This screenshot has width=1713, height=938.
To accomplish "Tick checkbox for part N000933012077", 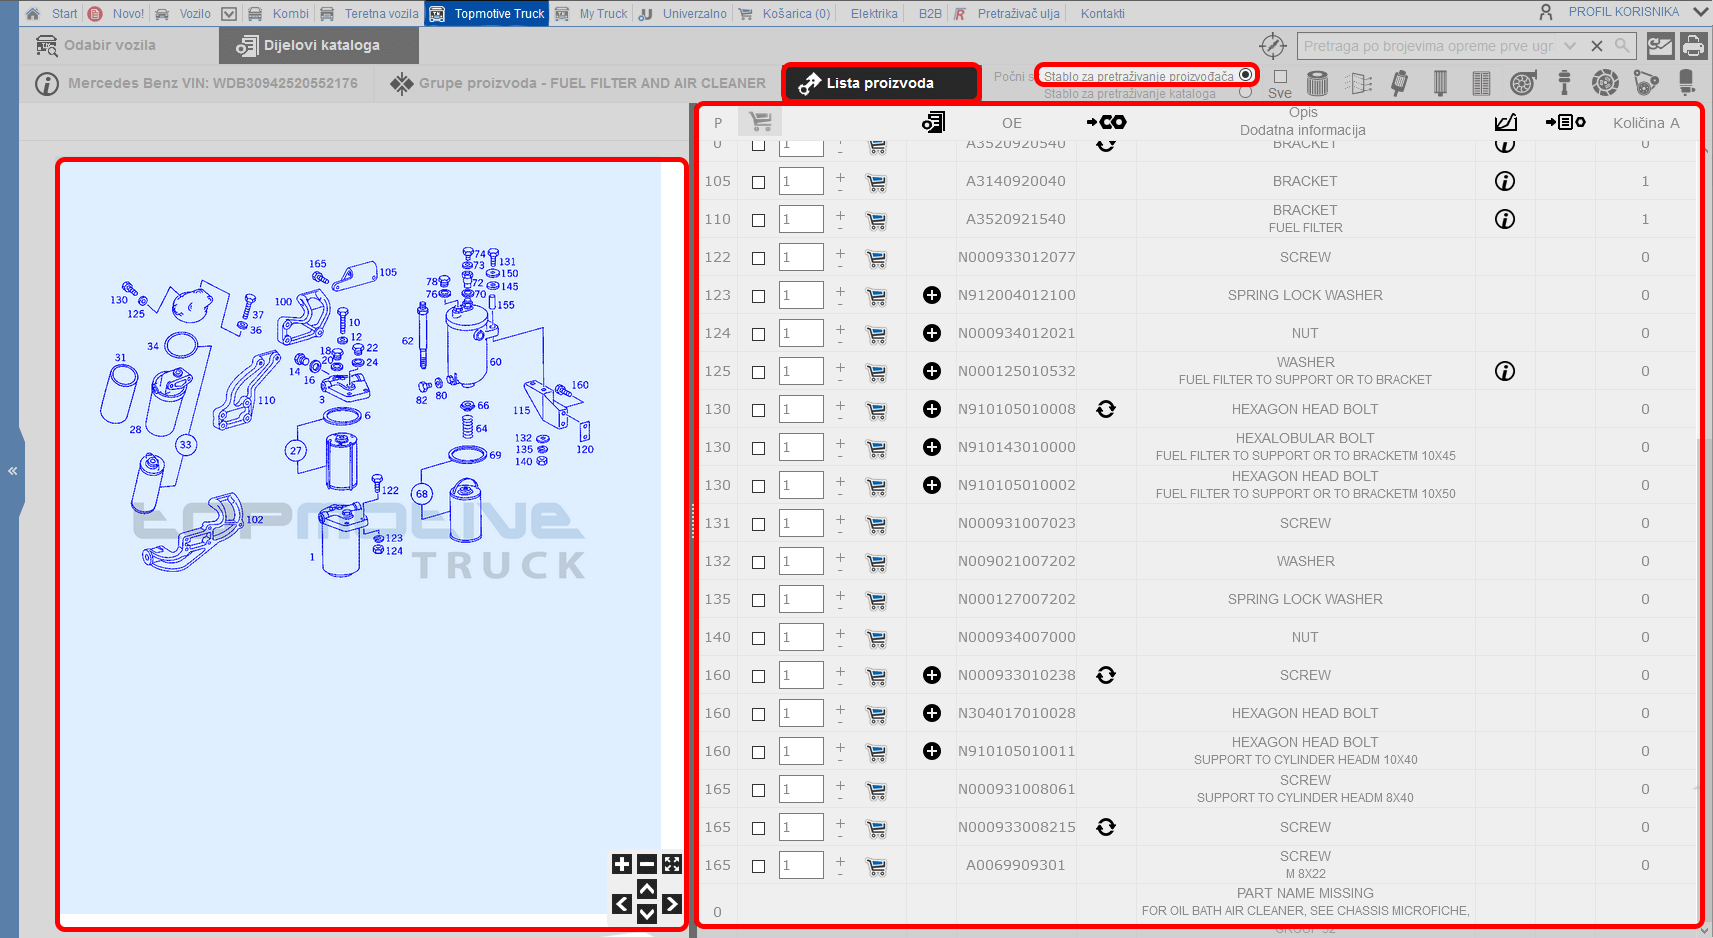I will 758,258.
